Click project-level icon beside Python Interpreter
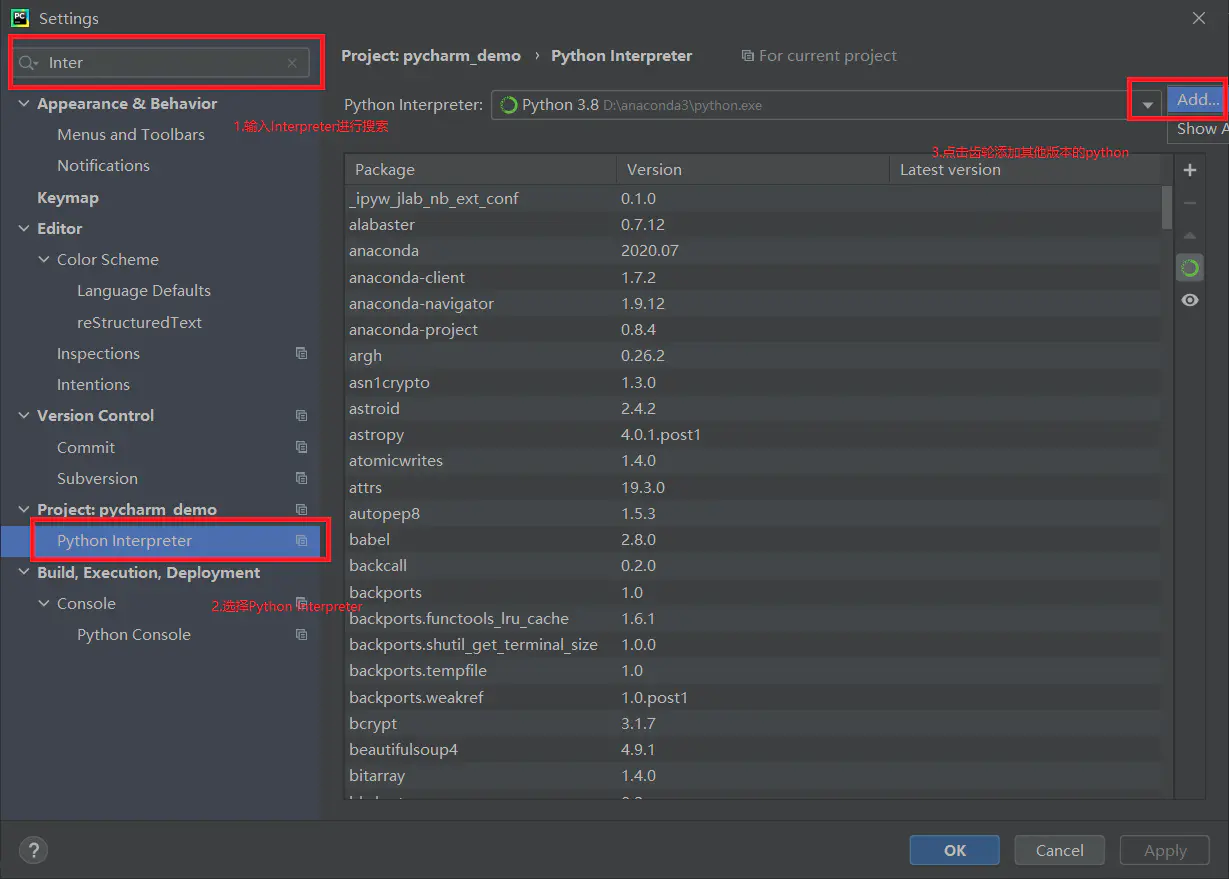The height and width of the screenshot is (879, 1229). tap(301, 540)
